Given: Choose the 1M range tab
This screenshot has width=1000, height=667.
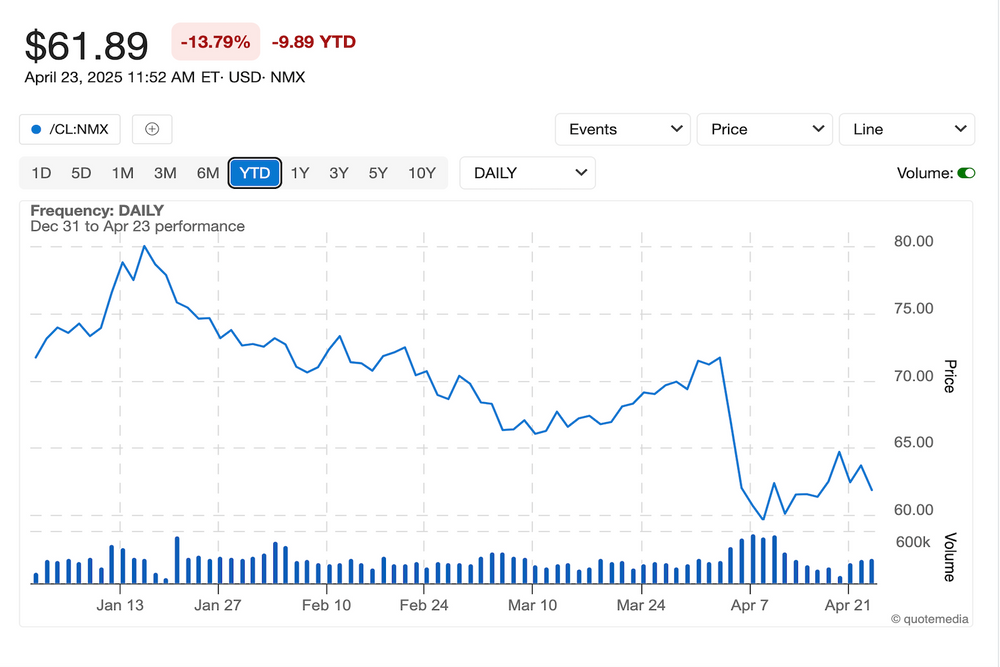Looking at the screenshot, I should pyautogui.click(x=123, y=173).
